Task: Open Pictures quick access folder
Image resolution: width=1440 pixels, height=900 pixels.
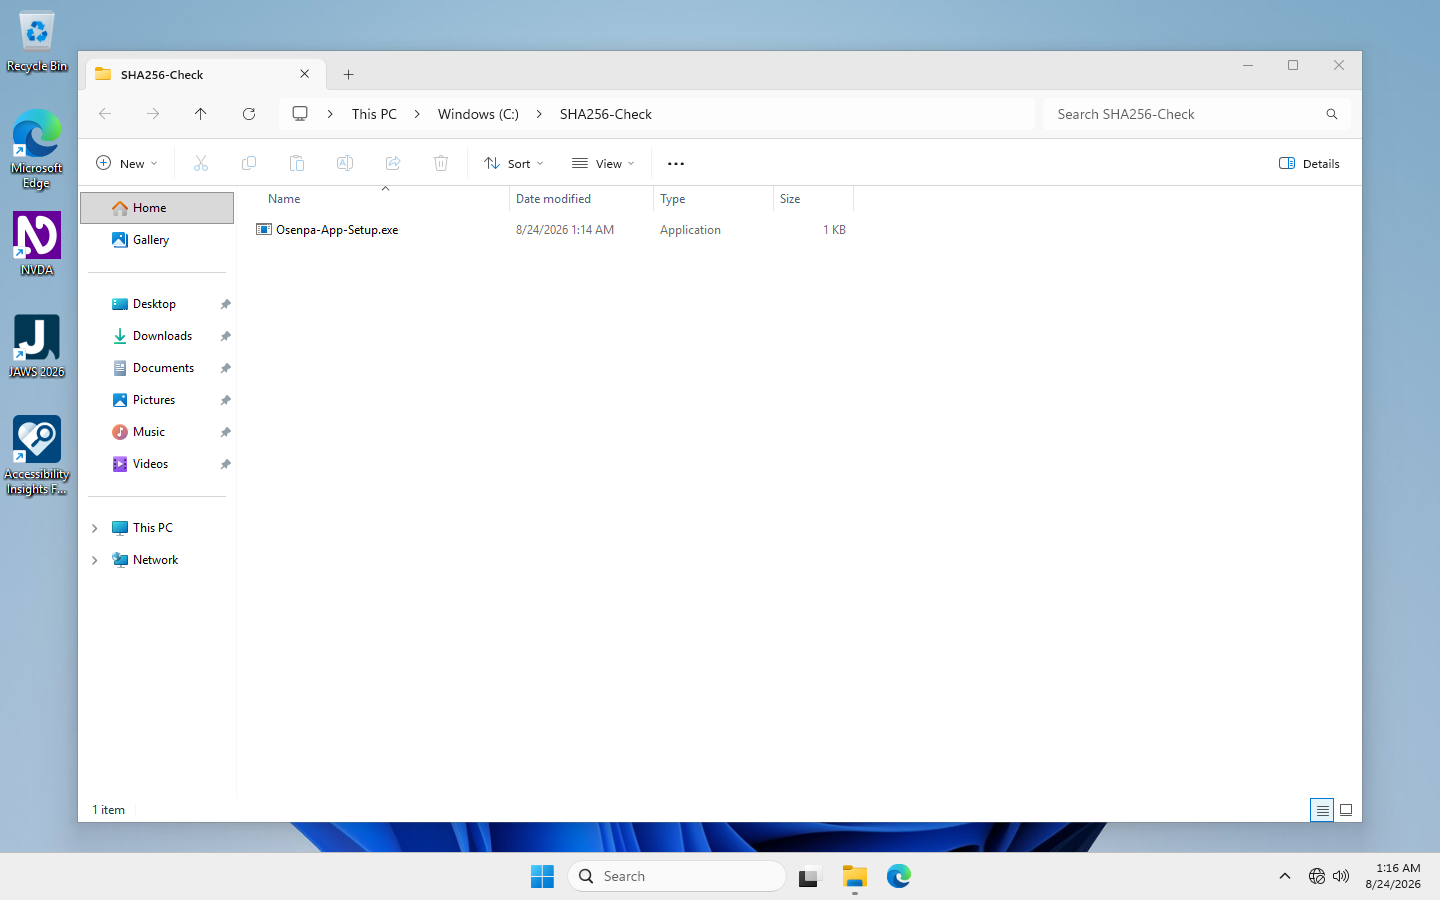Action: click(x=157, y=400)
